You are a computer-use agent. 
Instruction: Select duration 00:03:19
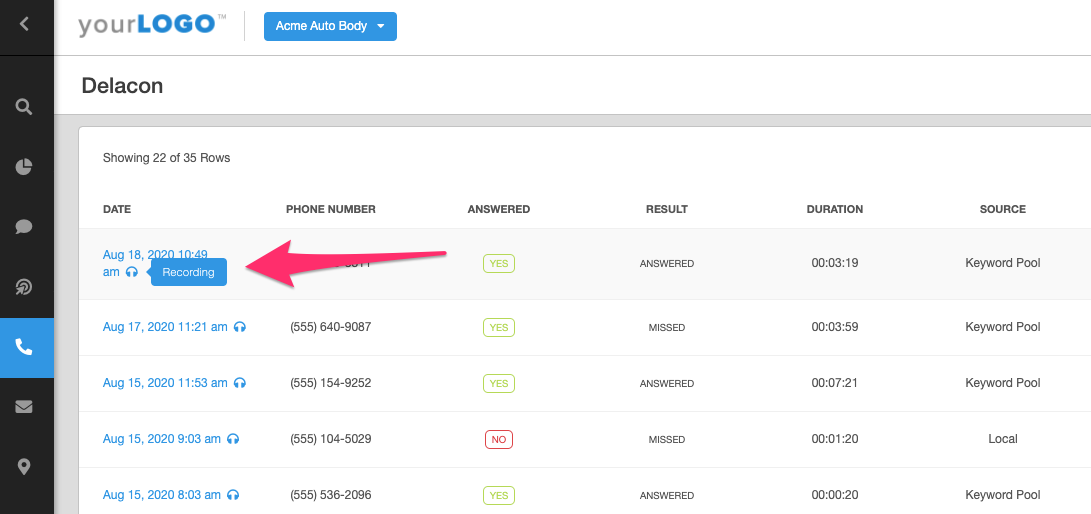coord(835,264)
